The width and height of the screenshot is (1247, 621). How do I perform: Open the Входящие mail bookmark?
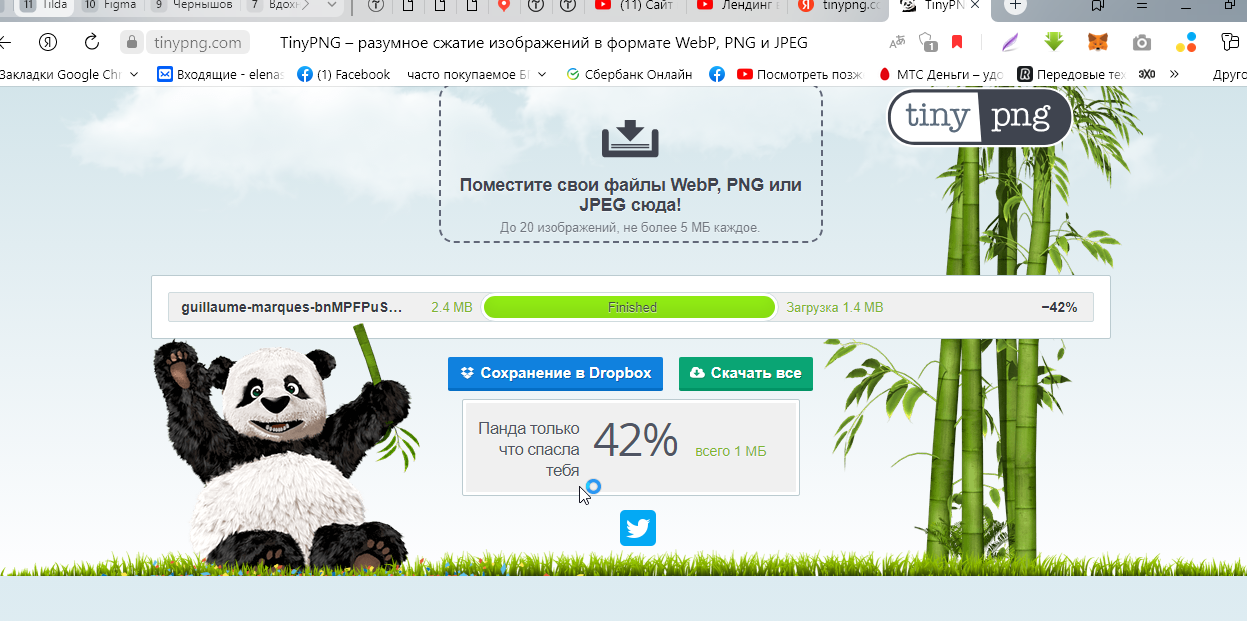coord(220,74)
